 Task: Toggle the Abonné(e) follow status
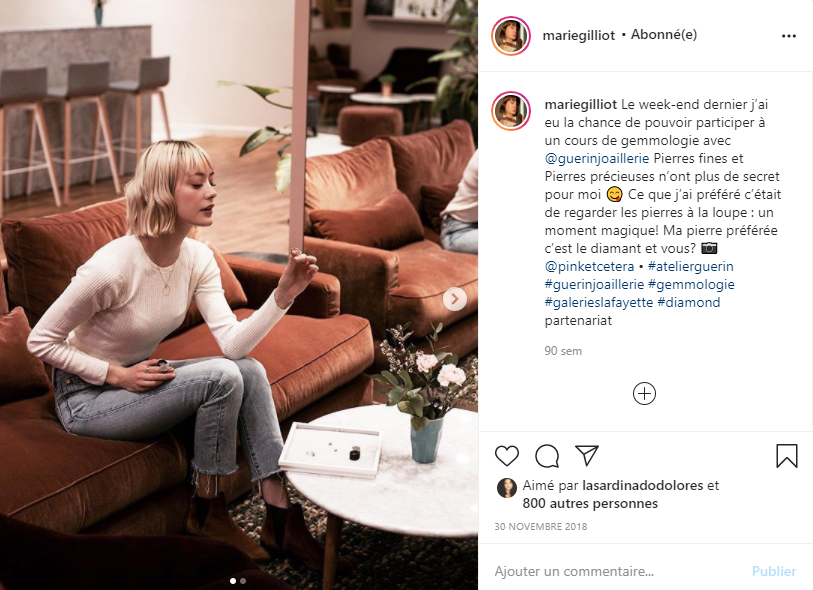(x=664, y=35)
